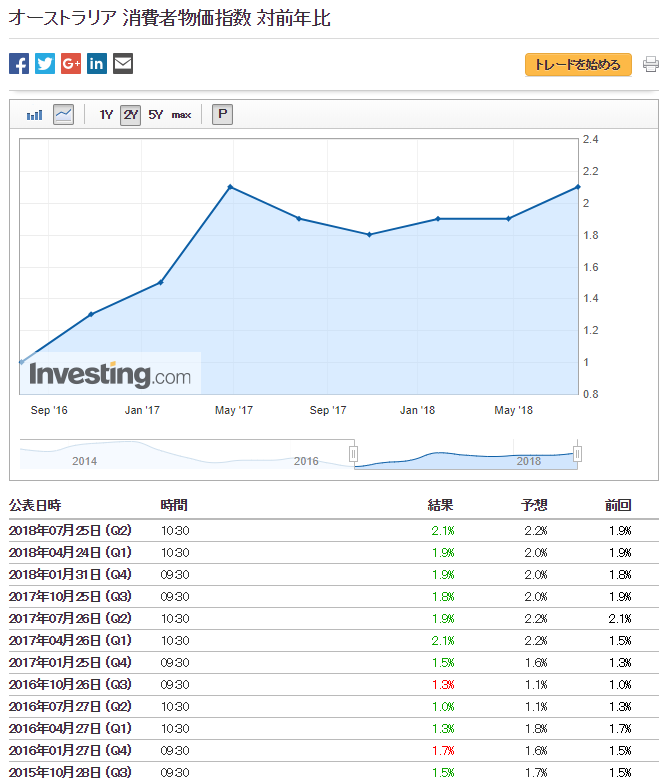This screenshot has height=784, width=668.
Task: Show 5Y chart history
Action: click(156, 115)
